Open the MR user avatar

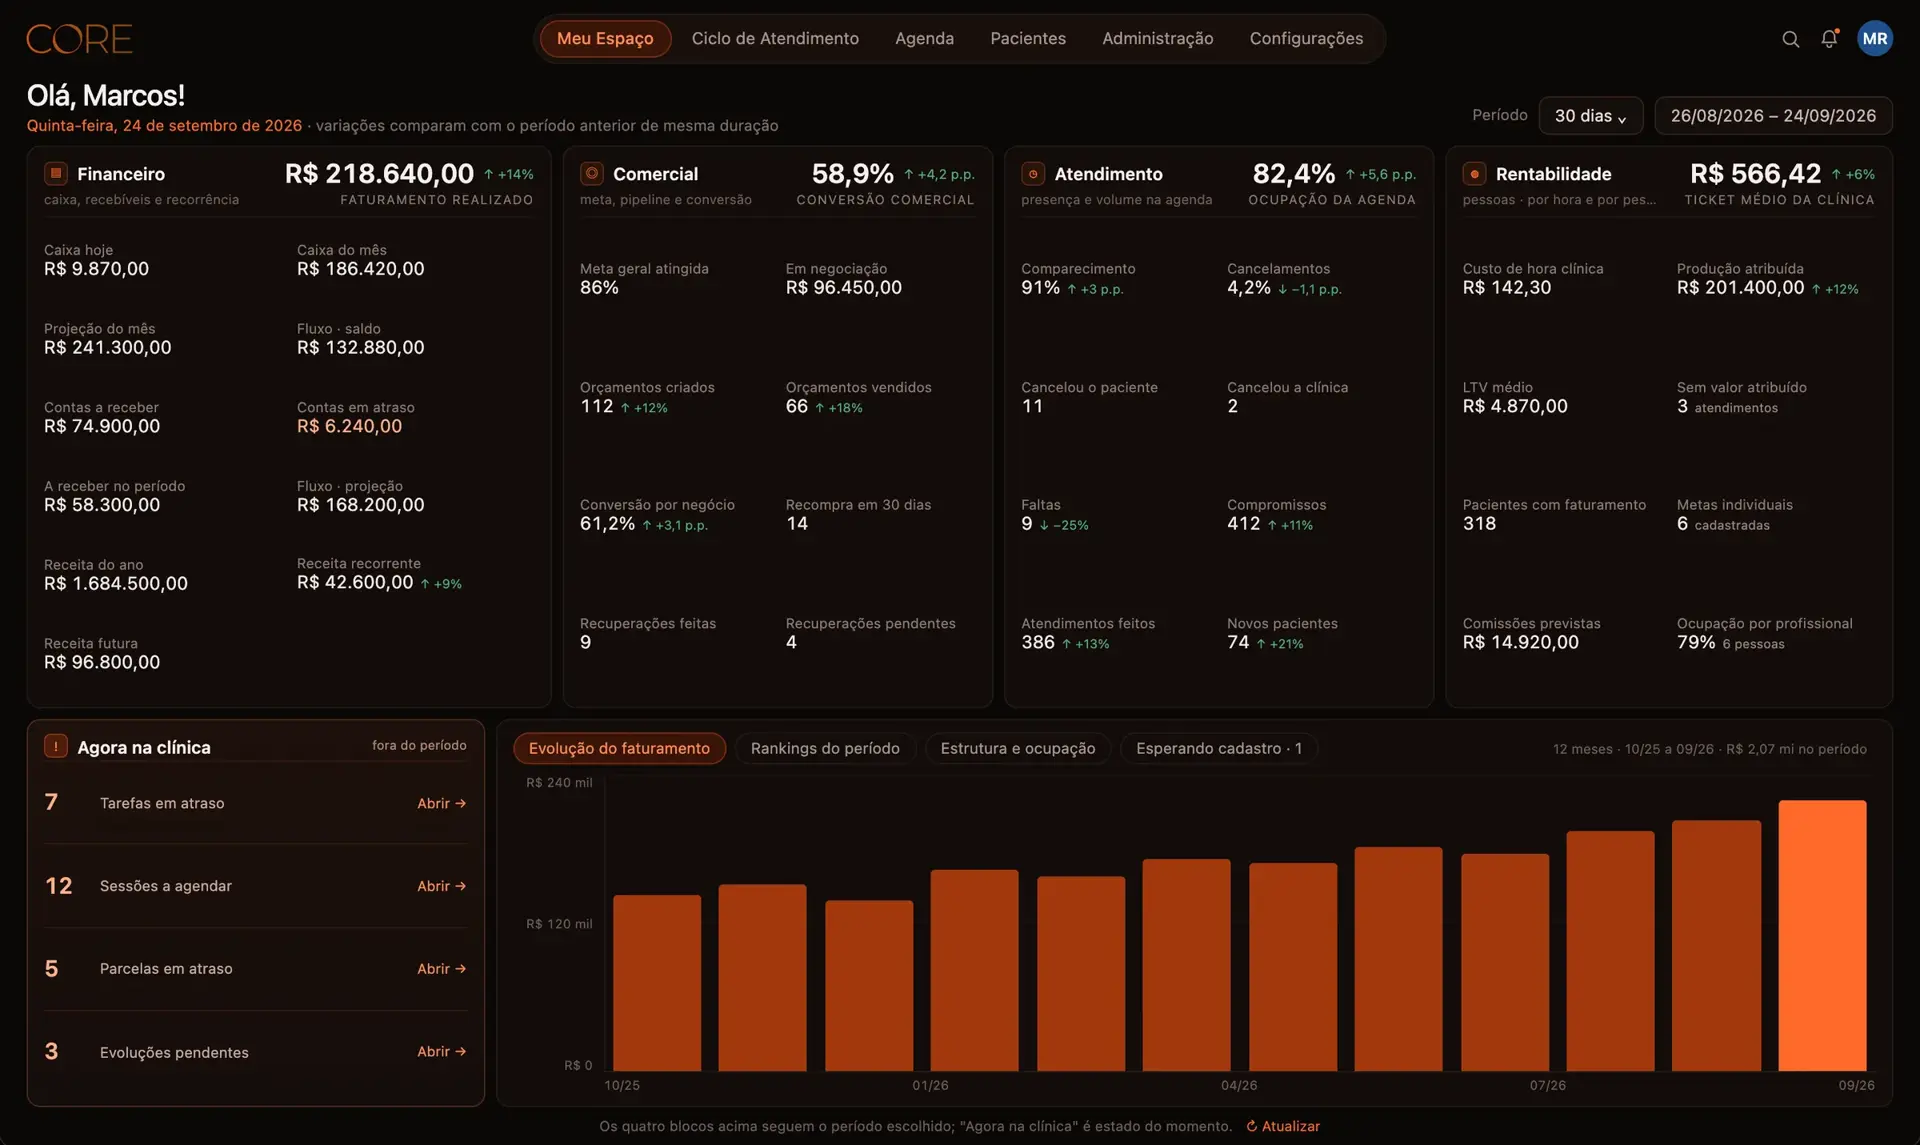click(x=1875, y=39)
